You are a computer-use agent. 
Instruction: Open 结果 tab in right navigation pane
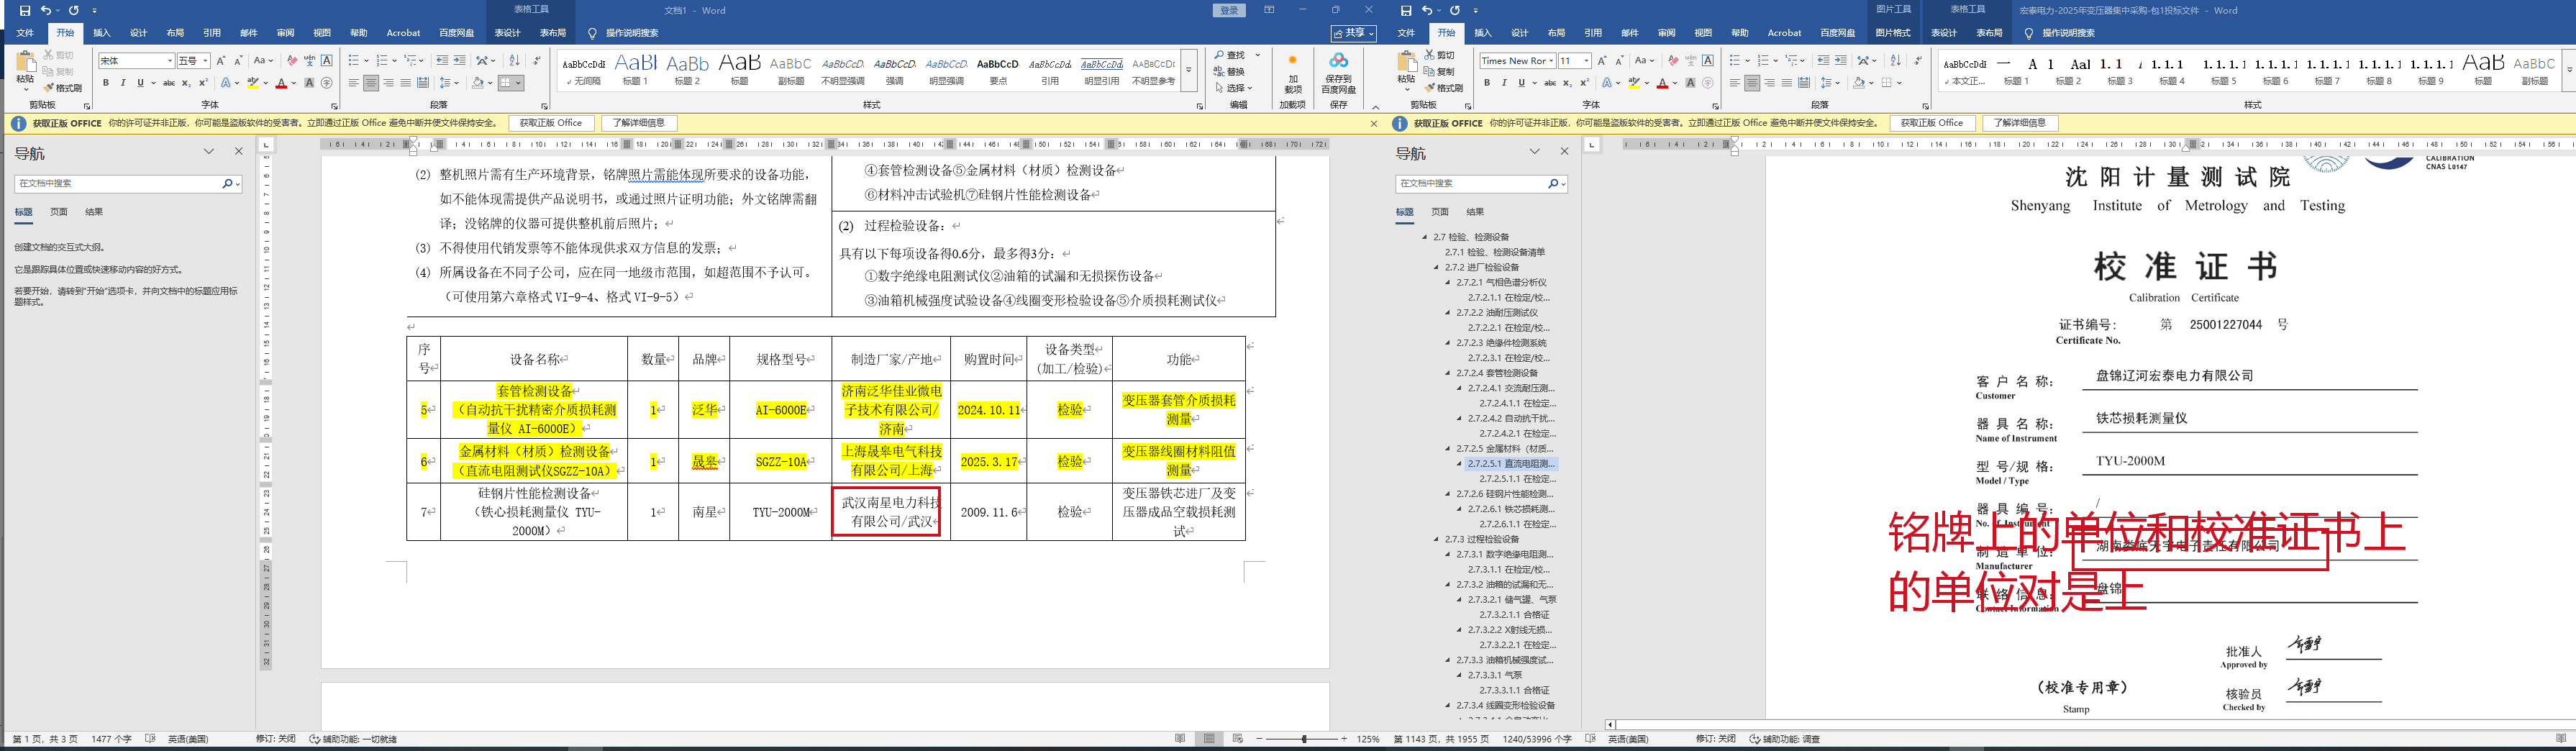(1475, 212)
